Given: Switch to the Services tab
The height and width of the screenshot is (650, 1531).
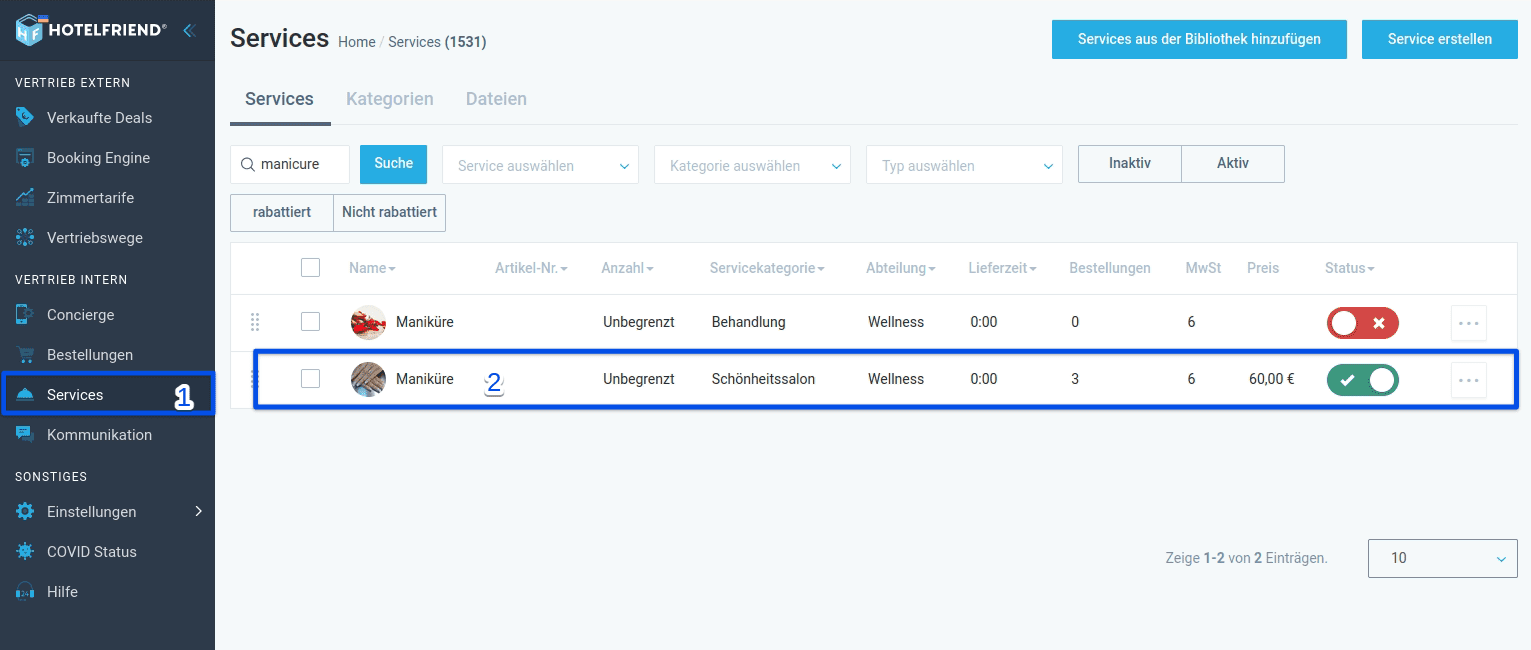Looking at the screenshot, I should click(280, 99).
